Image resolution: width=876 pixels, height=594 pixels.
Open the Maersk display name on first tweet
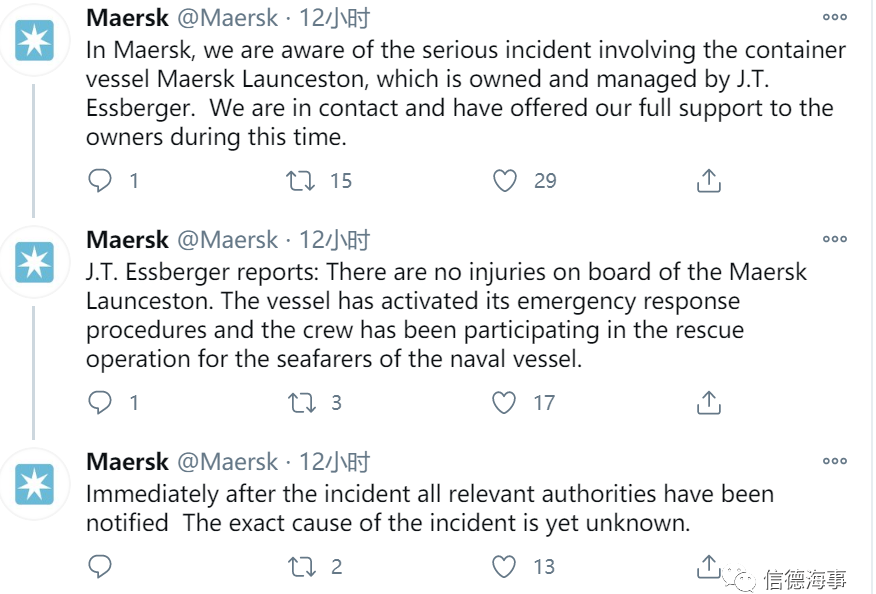[127, 18]
